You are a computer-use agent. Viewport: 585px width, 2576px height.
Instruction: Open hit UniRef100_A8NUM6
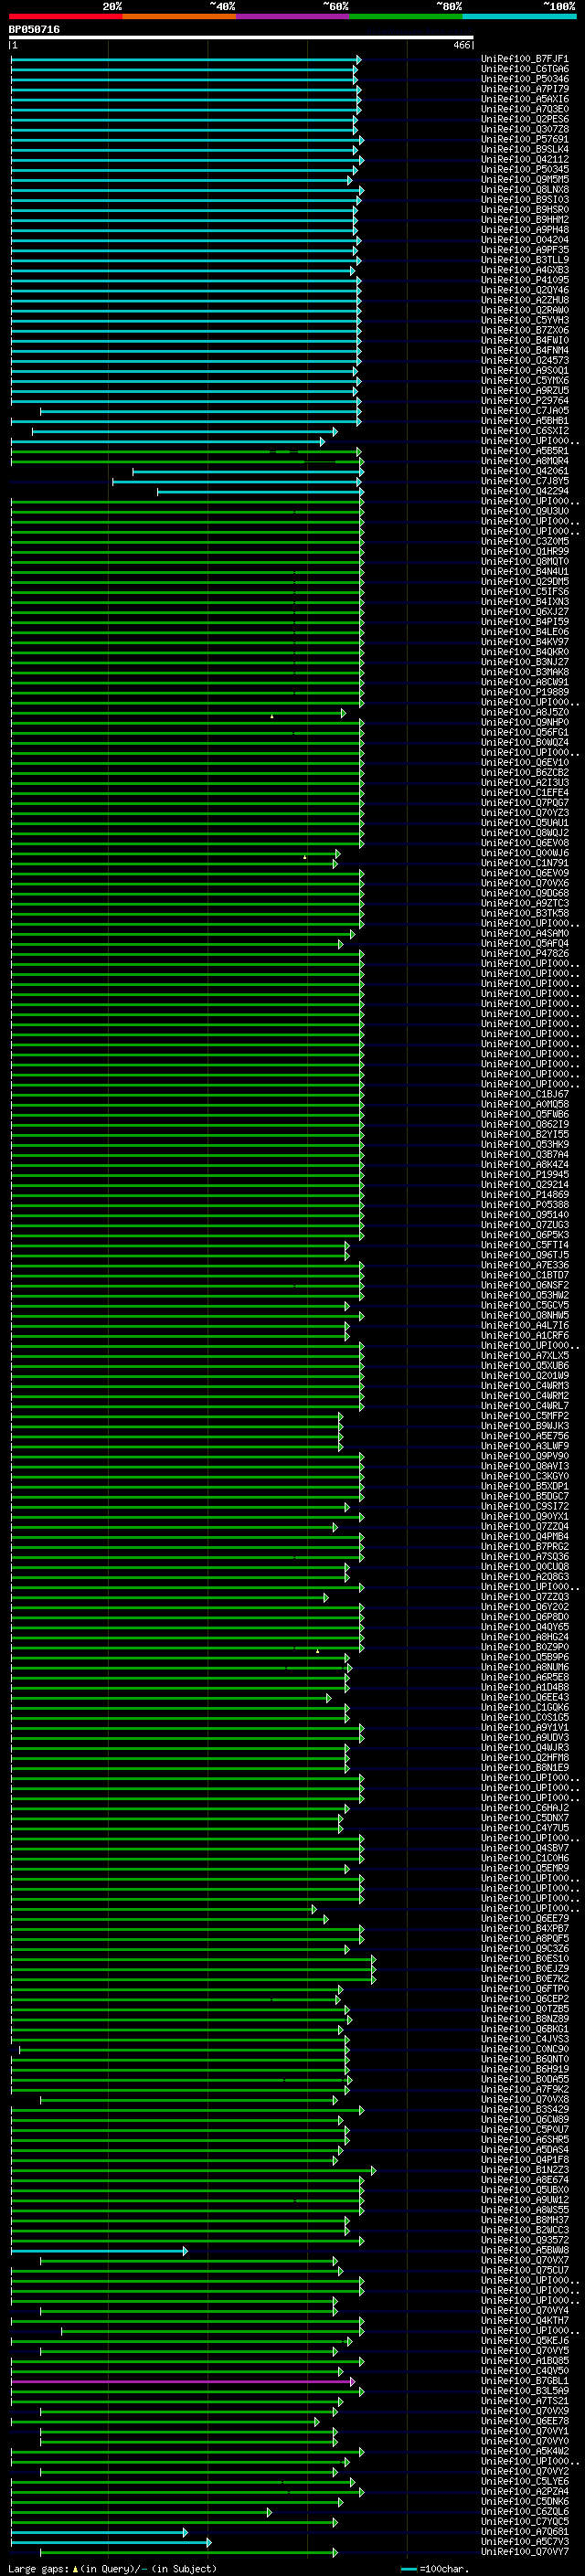pos(524,1667)
